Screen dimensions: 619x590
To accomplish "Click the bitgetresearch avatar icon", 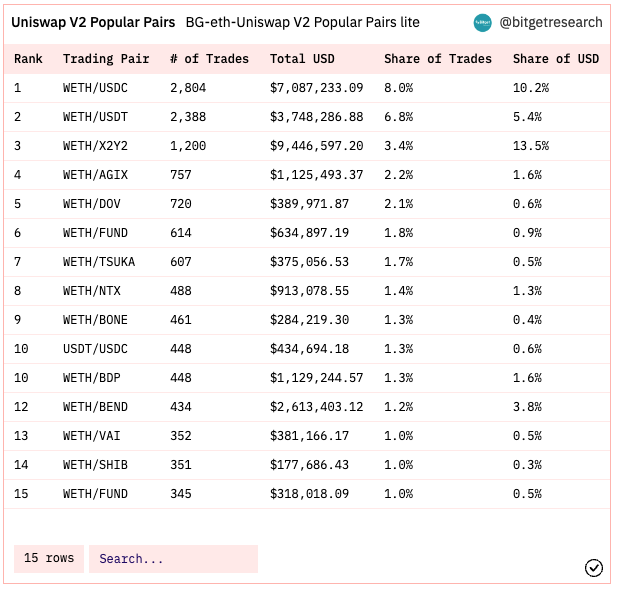I will pos(482,22).
